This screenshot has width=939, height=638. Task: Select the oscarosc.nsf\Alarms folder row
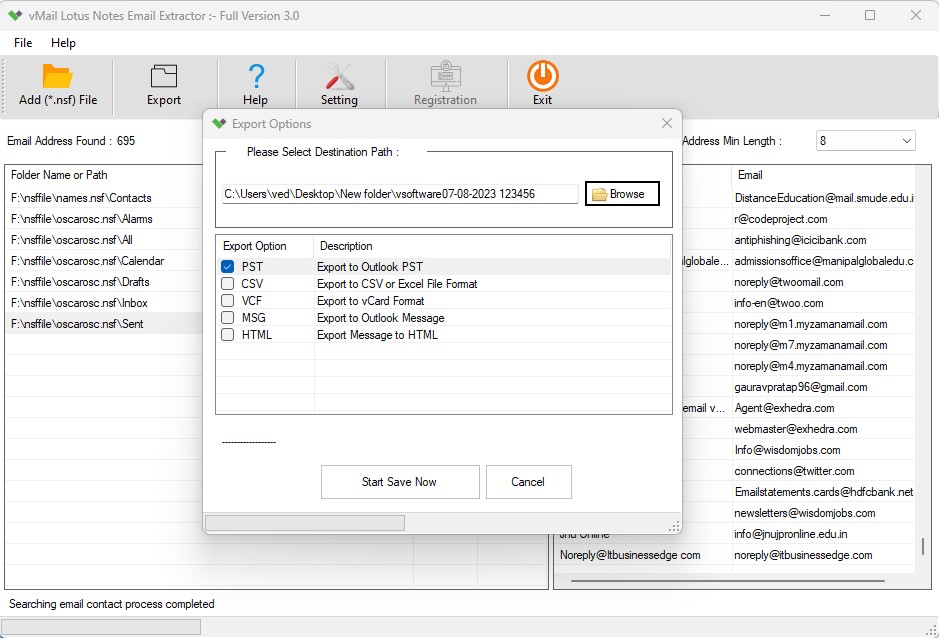104,219
